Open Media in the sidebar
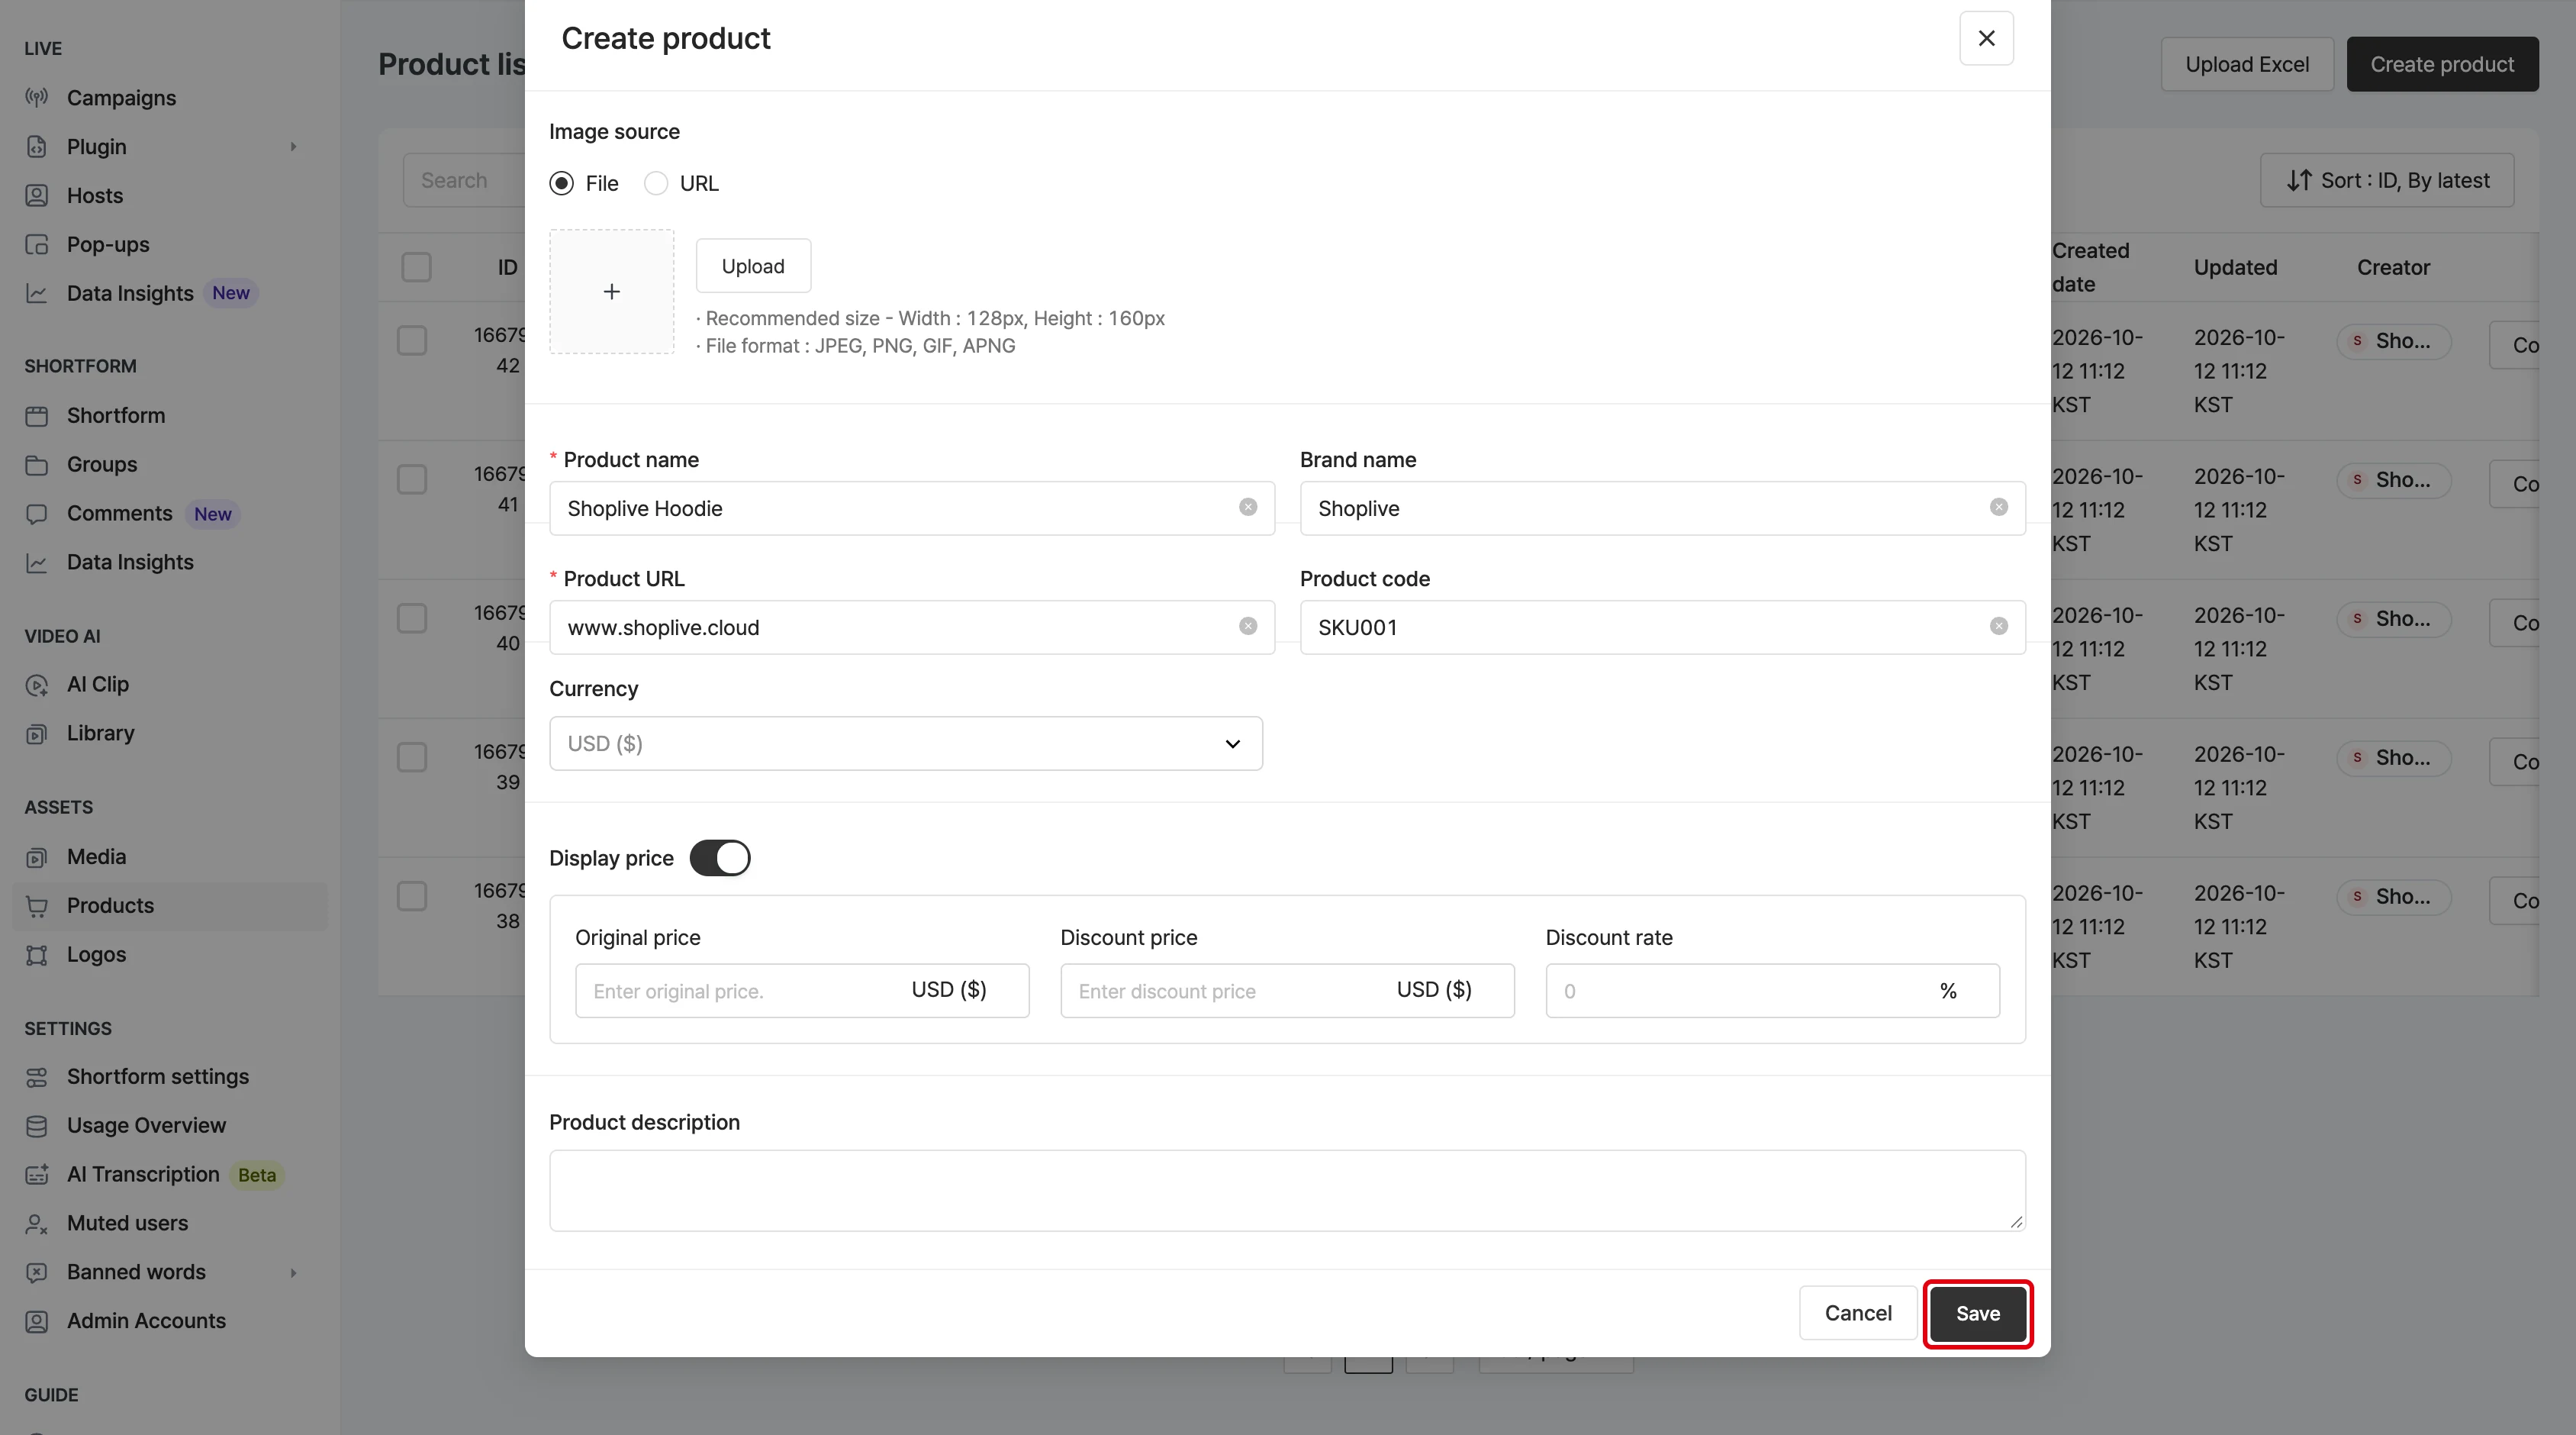Image resolution: width=2576 pixels, height=1435 pixels. [x=96, y=857]
